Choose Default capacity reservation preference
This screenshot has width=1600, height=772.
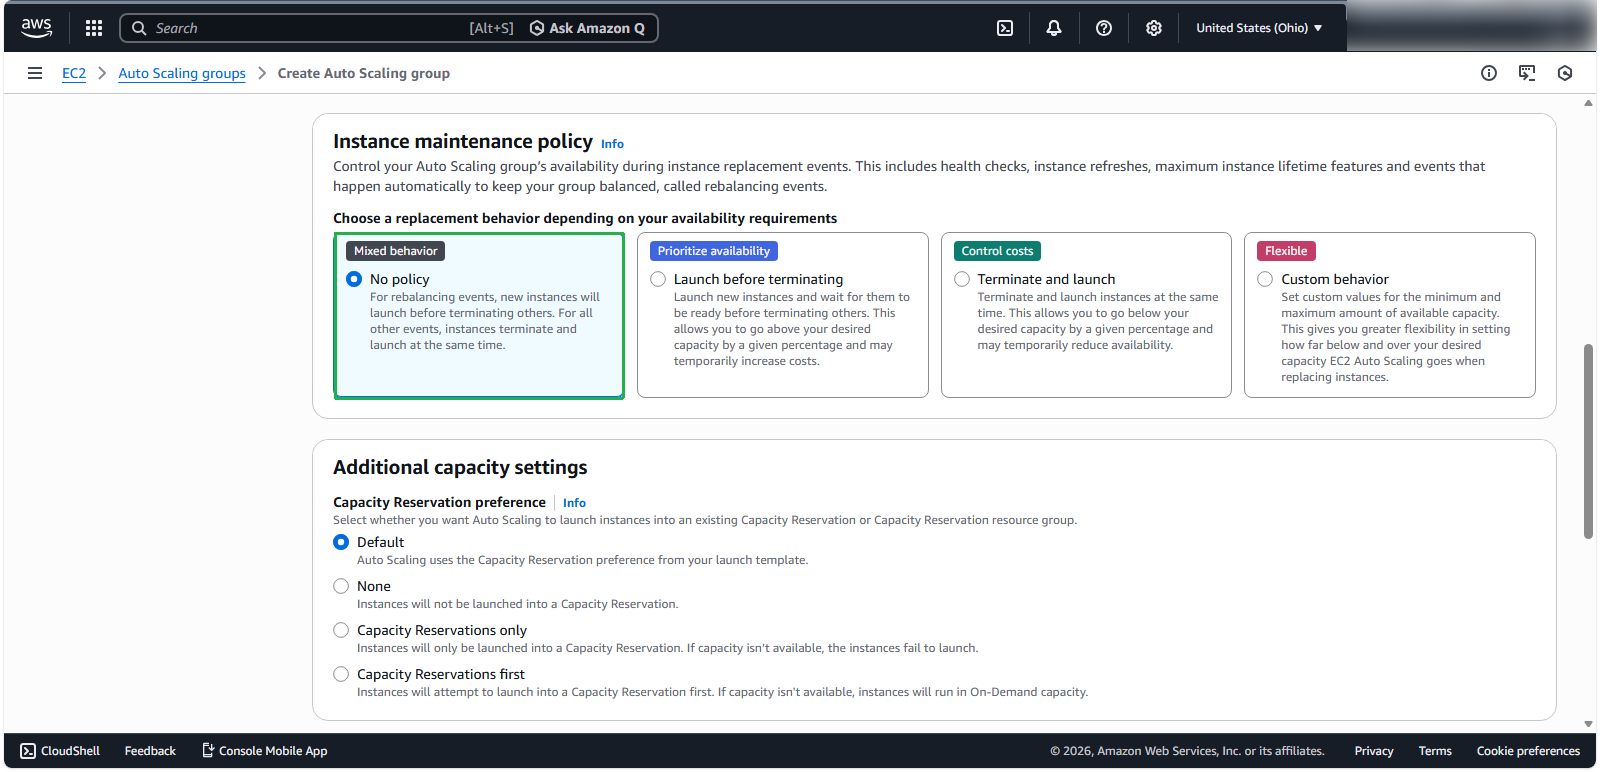coord(341,542)
